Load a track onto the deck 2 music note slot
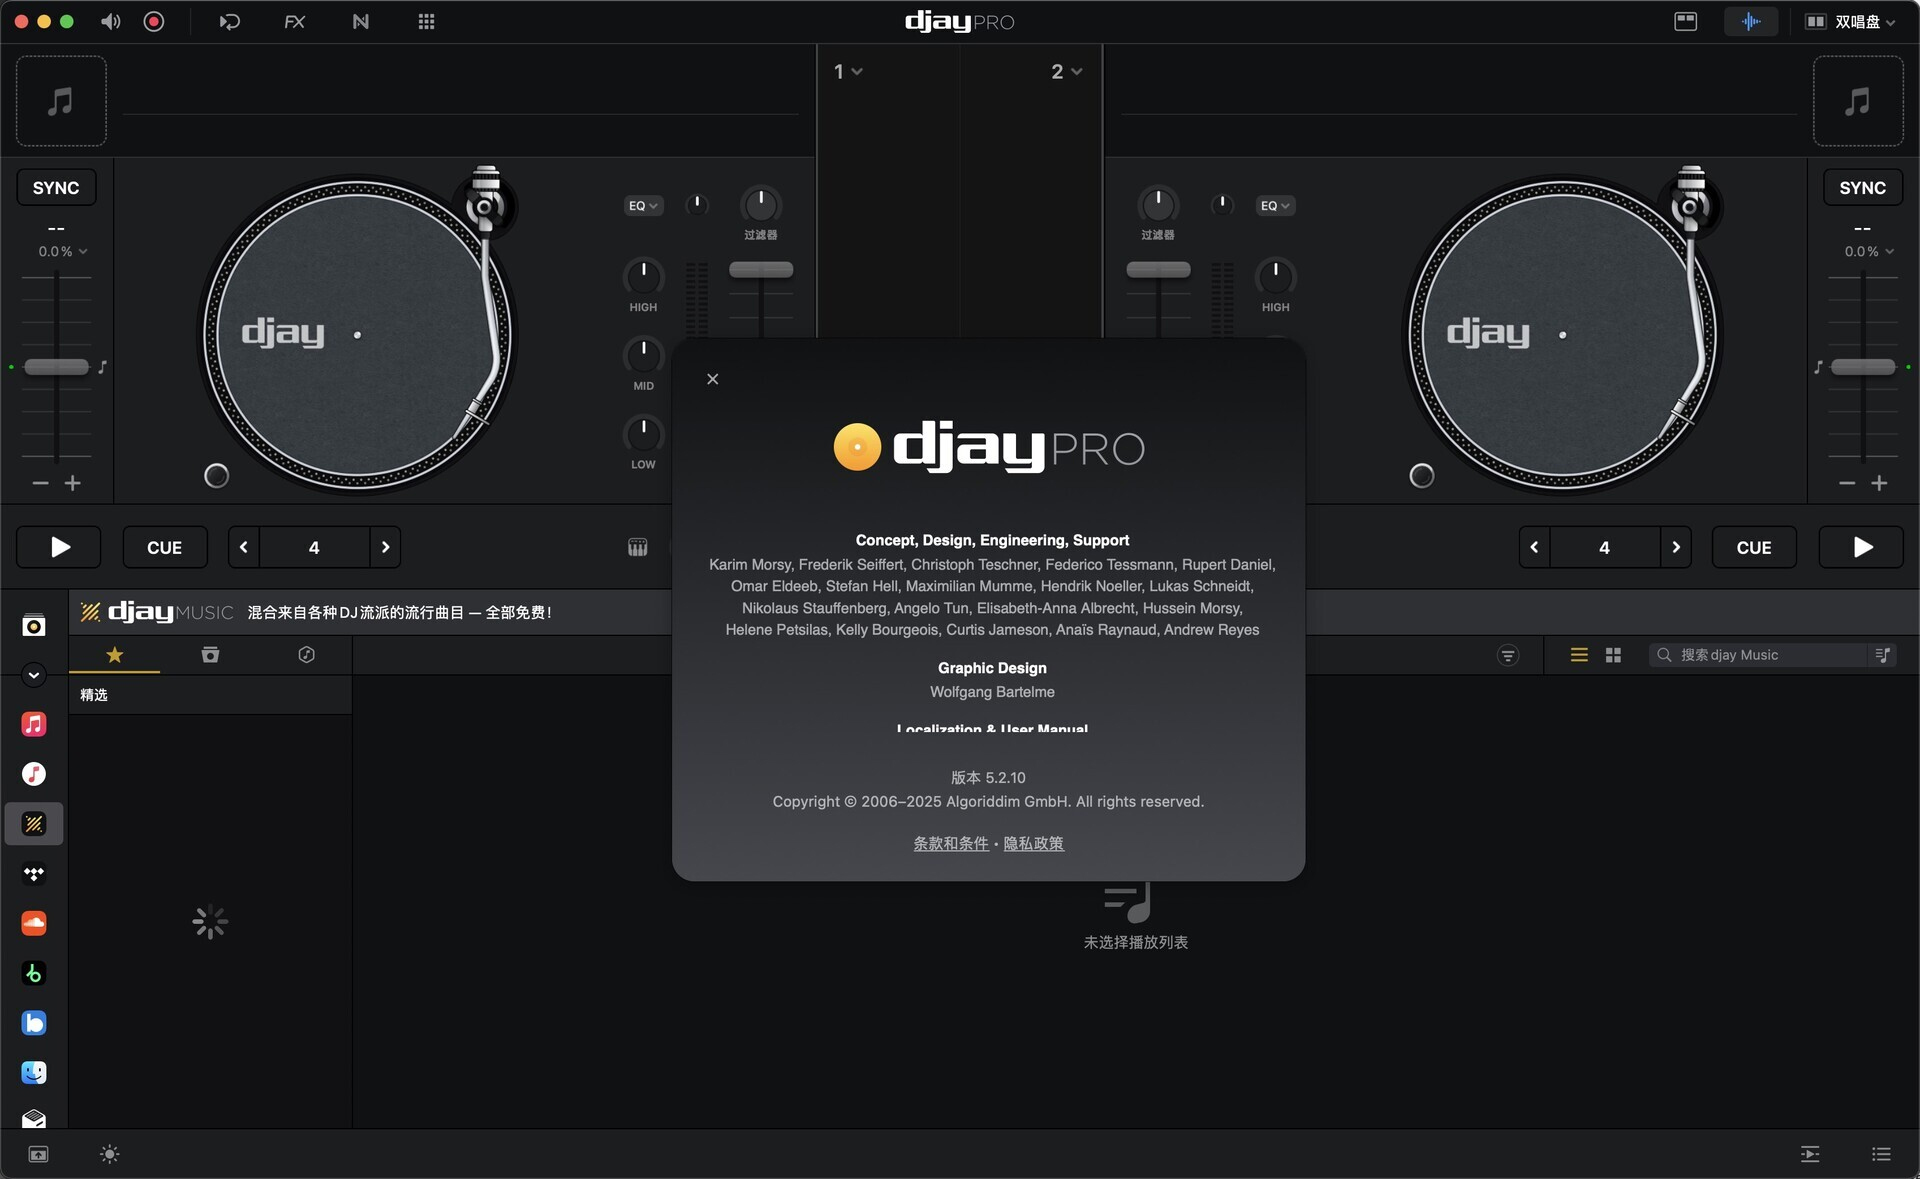Viewport: 1920px width, 1179px height. point(1858,101)
